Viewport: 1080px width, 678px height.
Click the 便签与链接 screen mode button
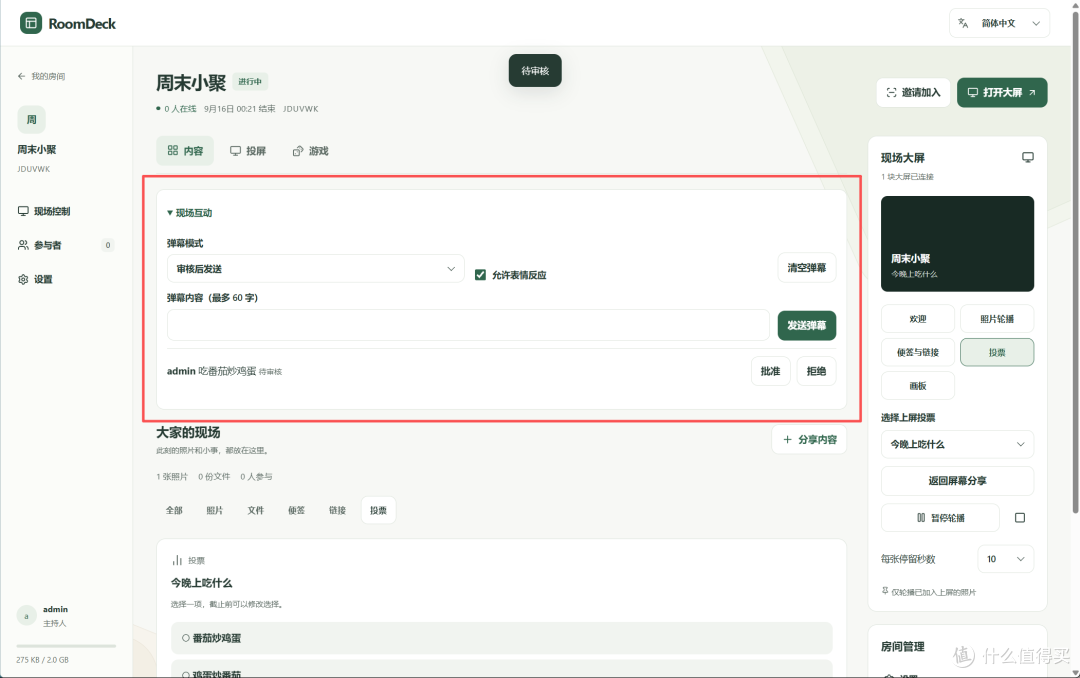pos(917,352)
